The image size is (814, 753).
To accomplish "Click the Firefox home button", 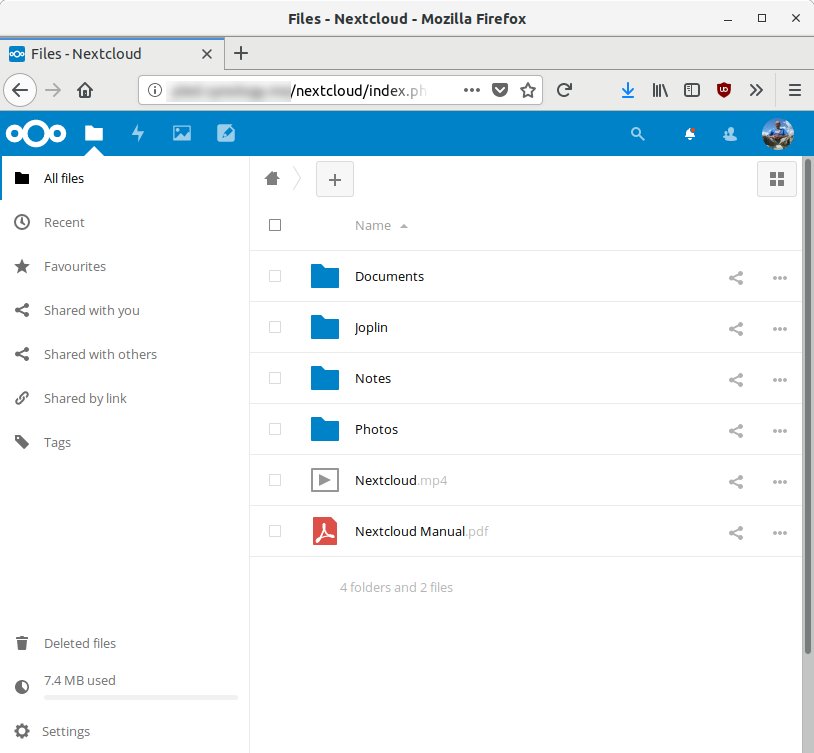I will (85, 90).
